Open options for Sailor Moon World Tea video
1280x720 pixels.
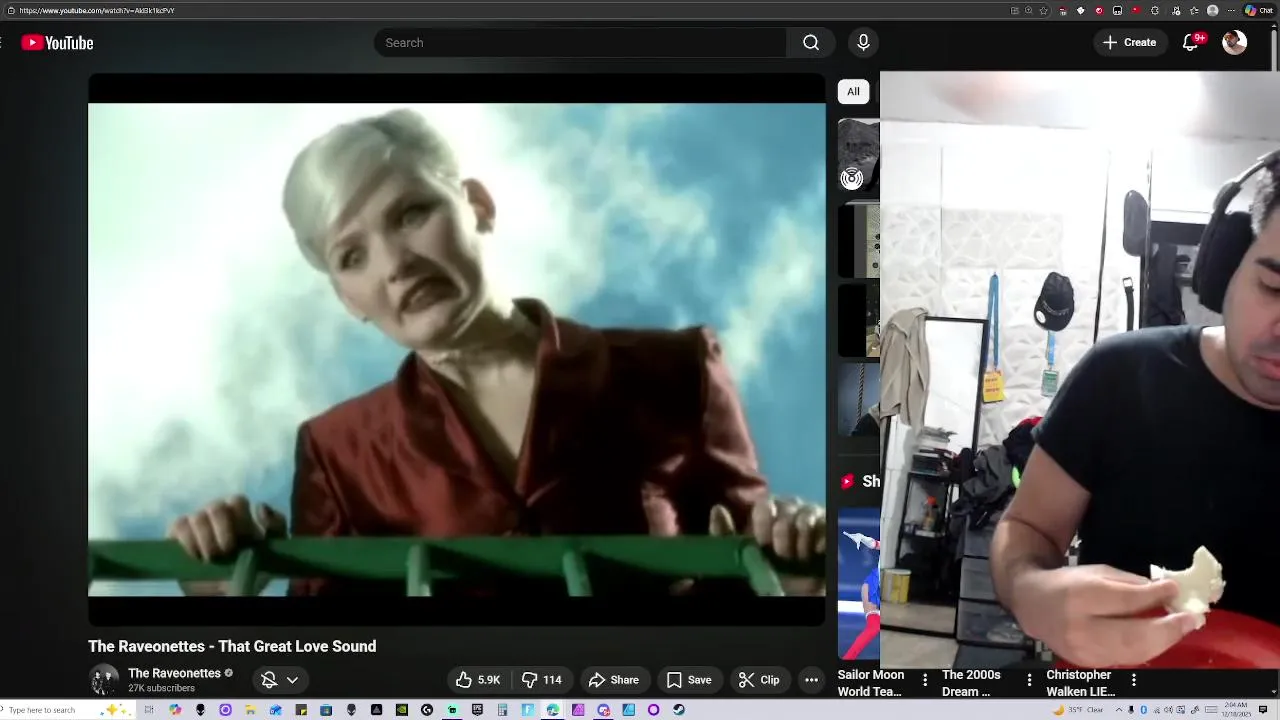925,680
